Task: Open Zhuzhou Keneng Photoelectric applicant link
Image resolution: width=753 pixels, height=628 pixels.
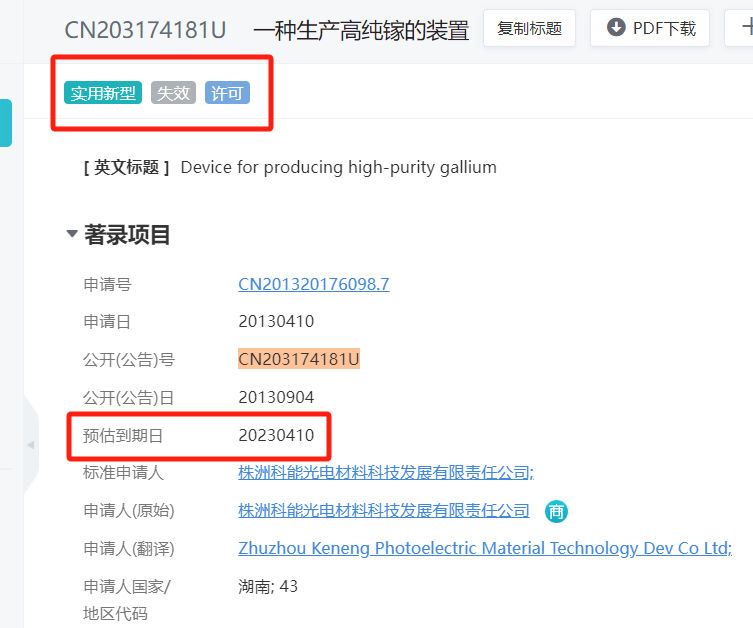Action: (485, 548)
